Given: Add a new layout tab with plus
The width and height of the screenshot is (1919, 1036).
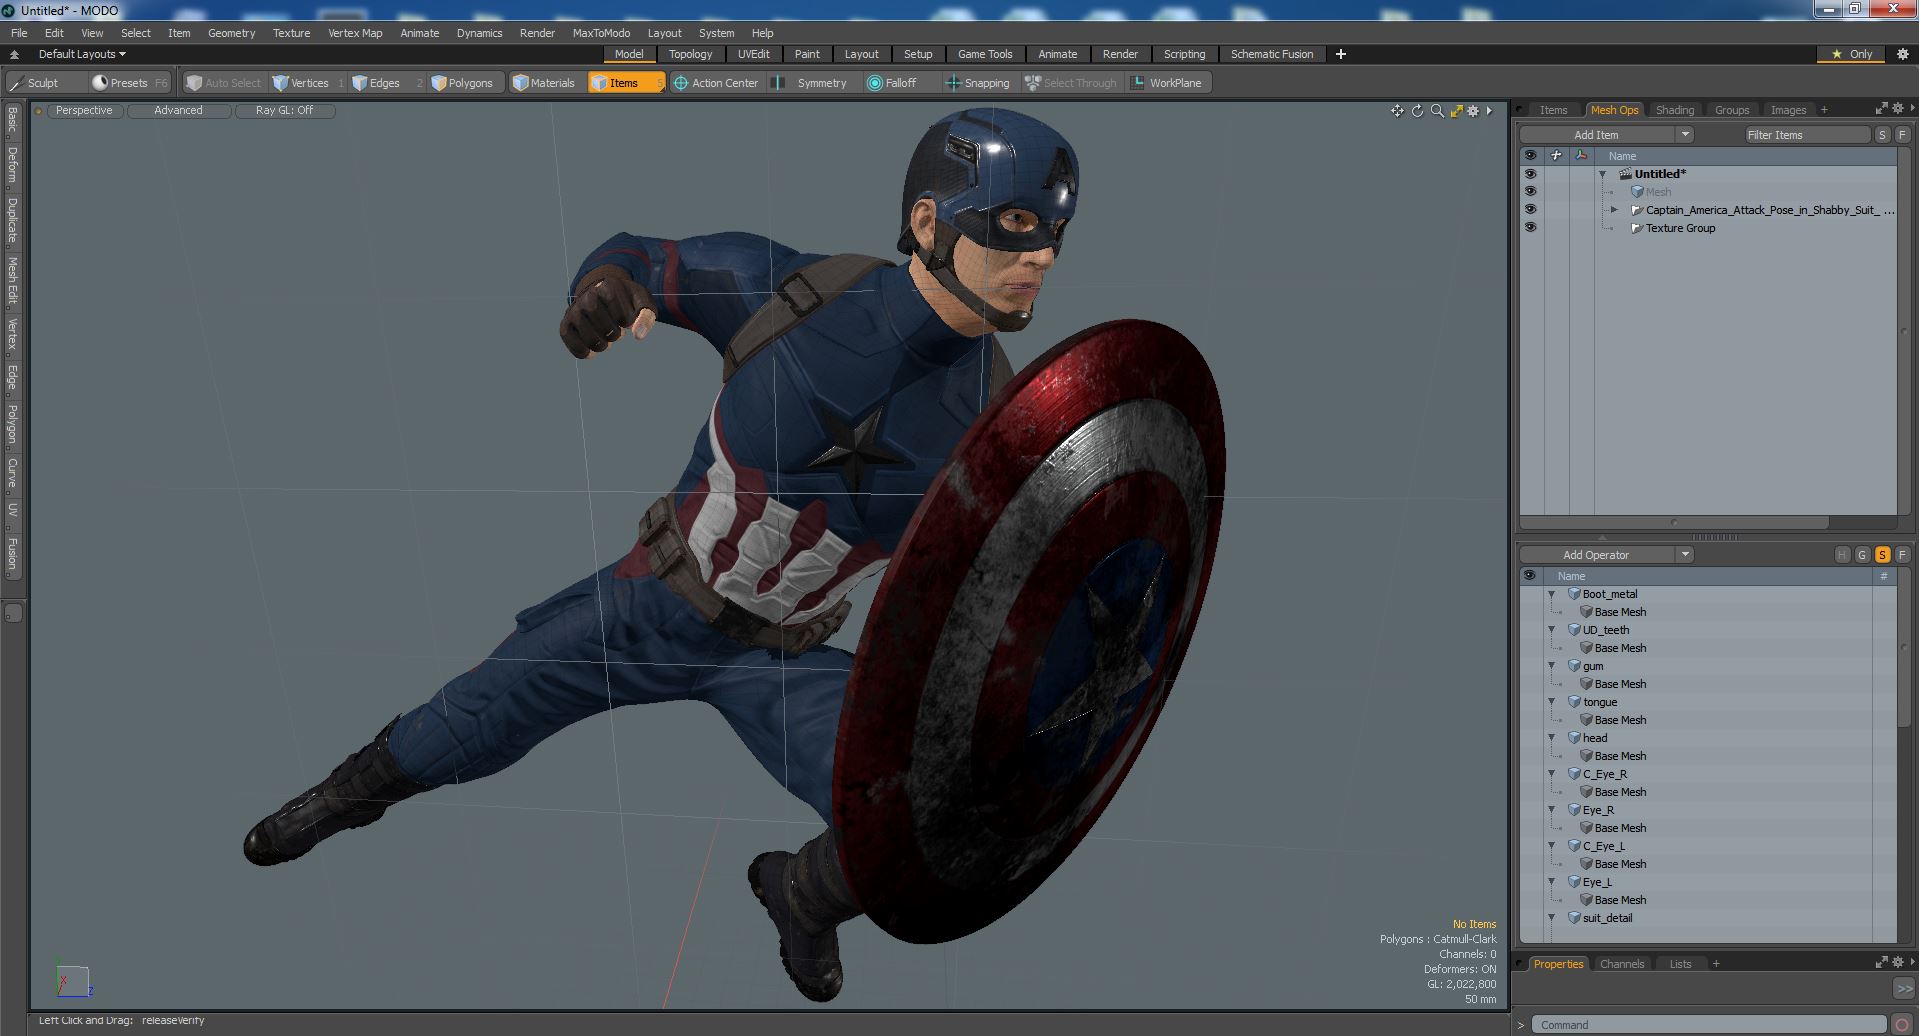Looking at the screenshot, I should pos(1340,54).
